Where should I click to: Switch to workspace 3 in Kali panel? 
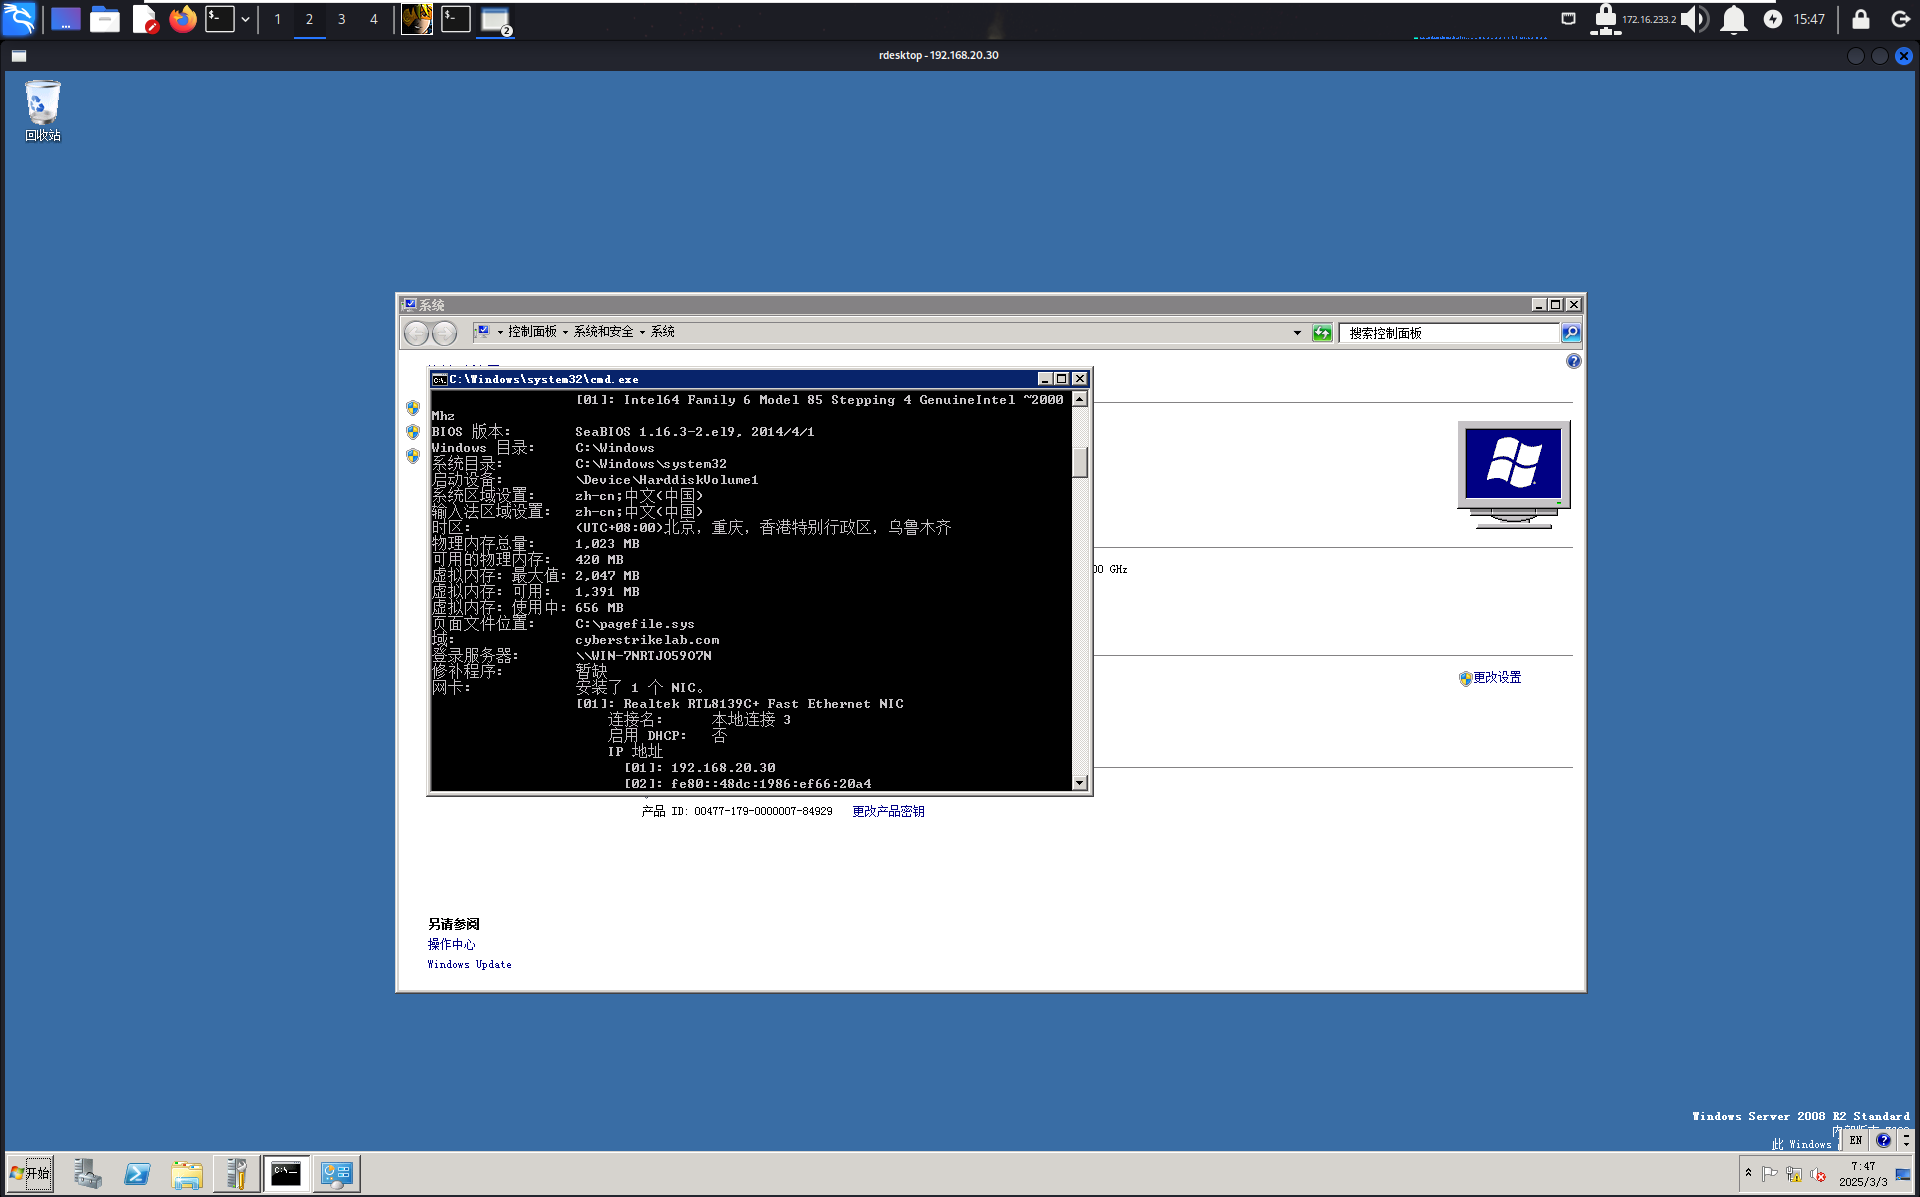[x=342, y=19]
